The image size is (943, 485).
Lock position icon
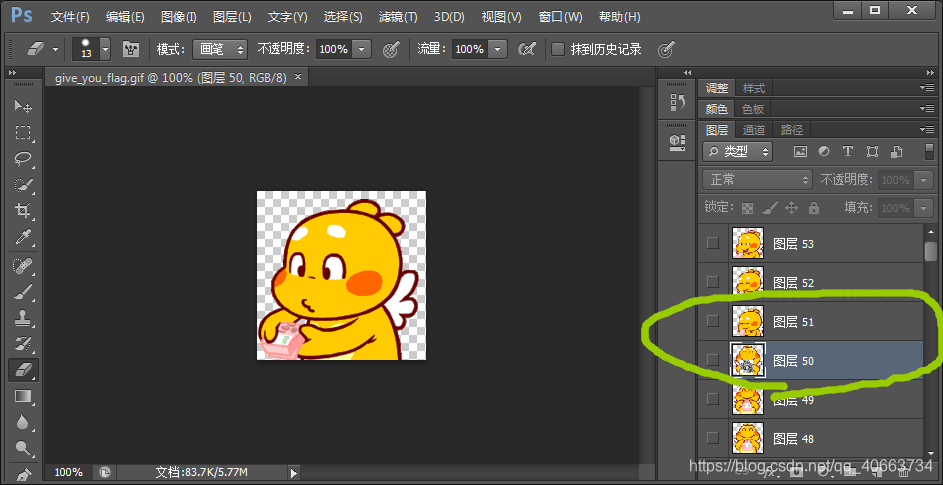[791, 208]
